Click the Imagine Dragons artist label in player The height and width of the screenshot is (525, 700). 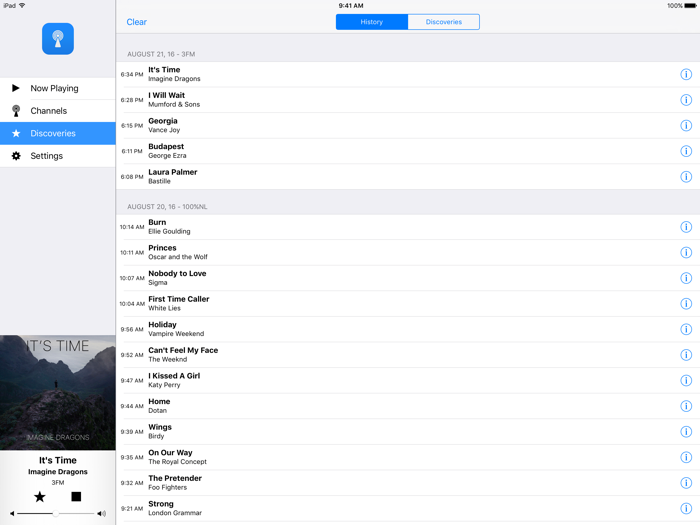(58, 472)
